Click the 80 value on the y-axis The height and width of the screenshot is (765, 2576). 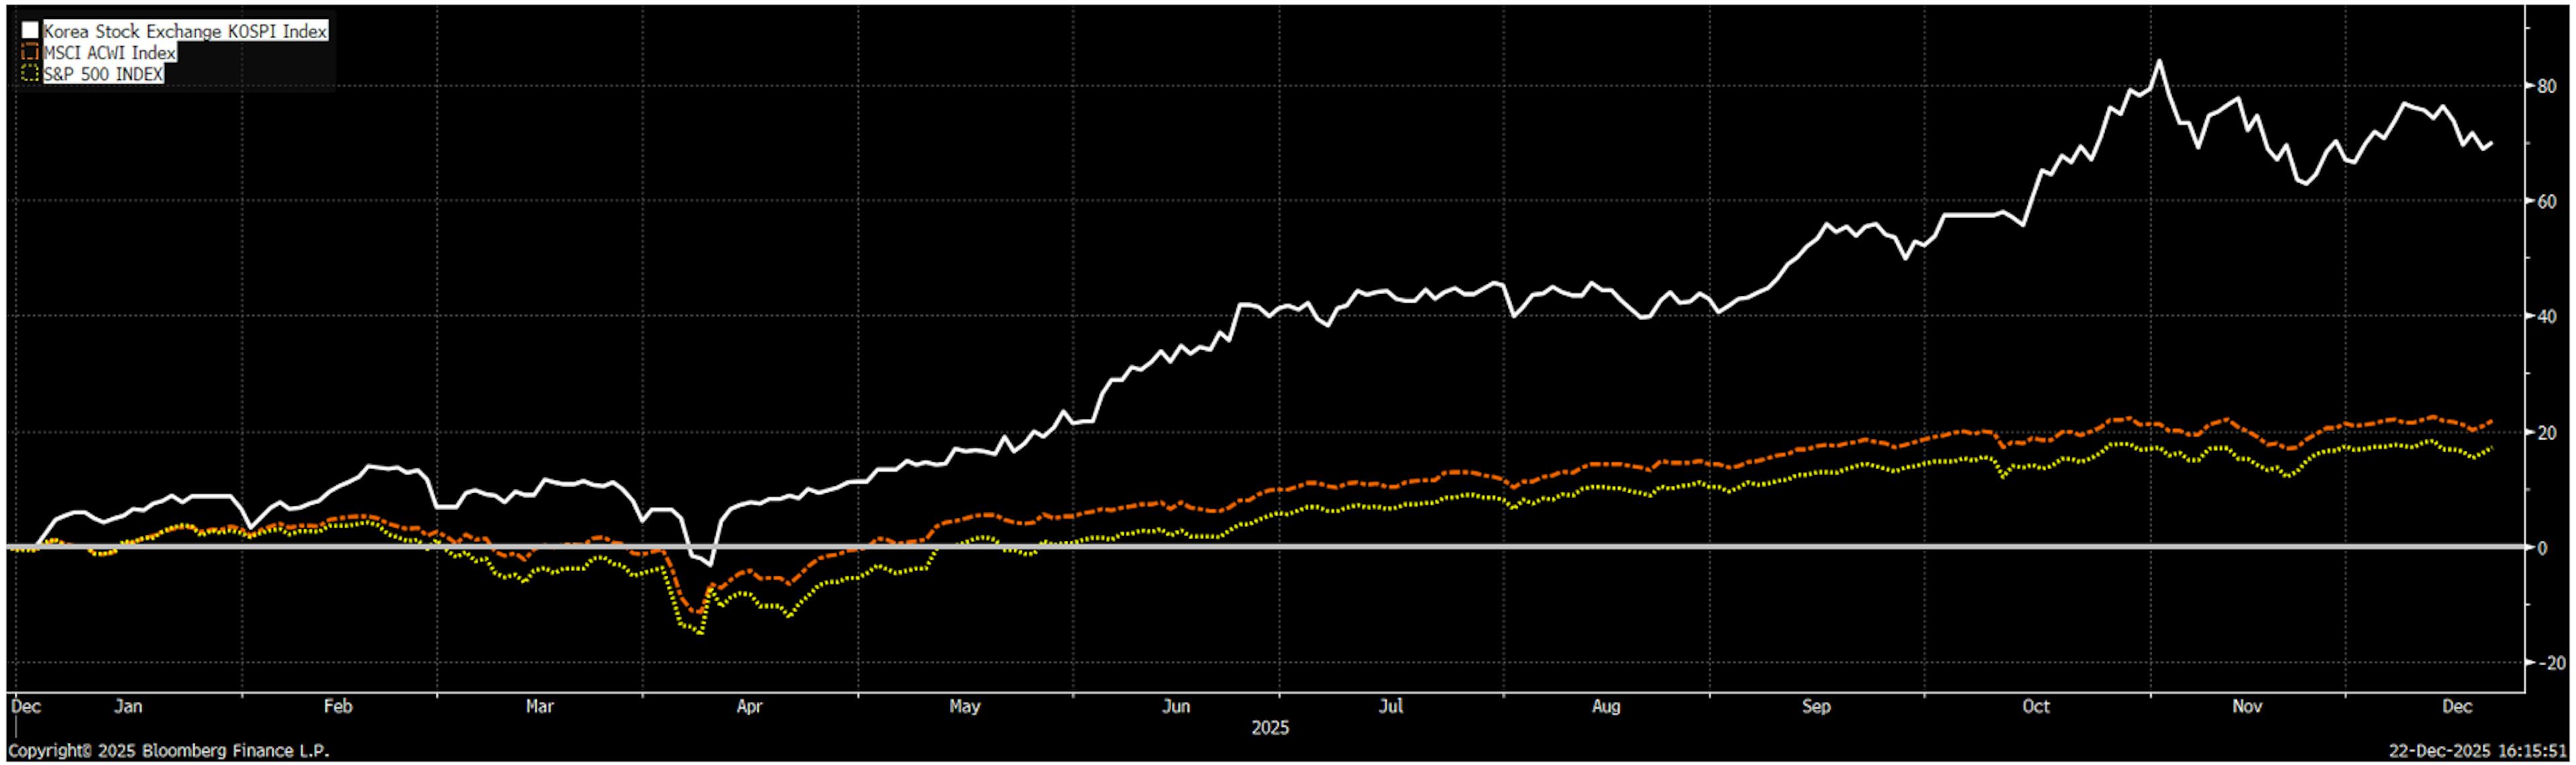point(2547,86)
